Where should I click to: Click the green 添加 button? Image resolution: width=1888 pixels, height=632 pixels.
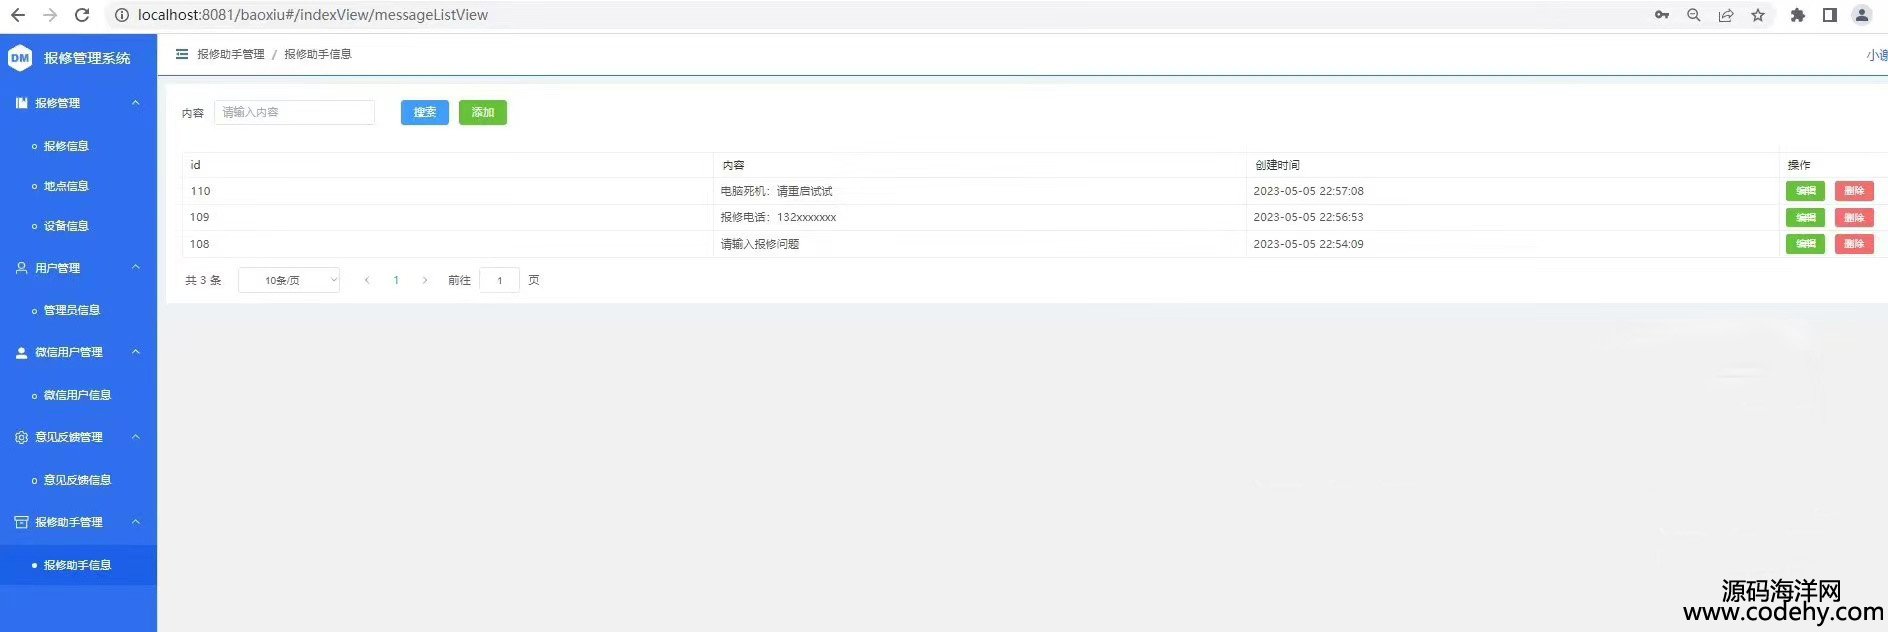(x=482, y=113)
